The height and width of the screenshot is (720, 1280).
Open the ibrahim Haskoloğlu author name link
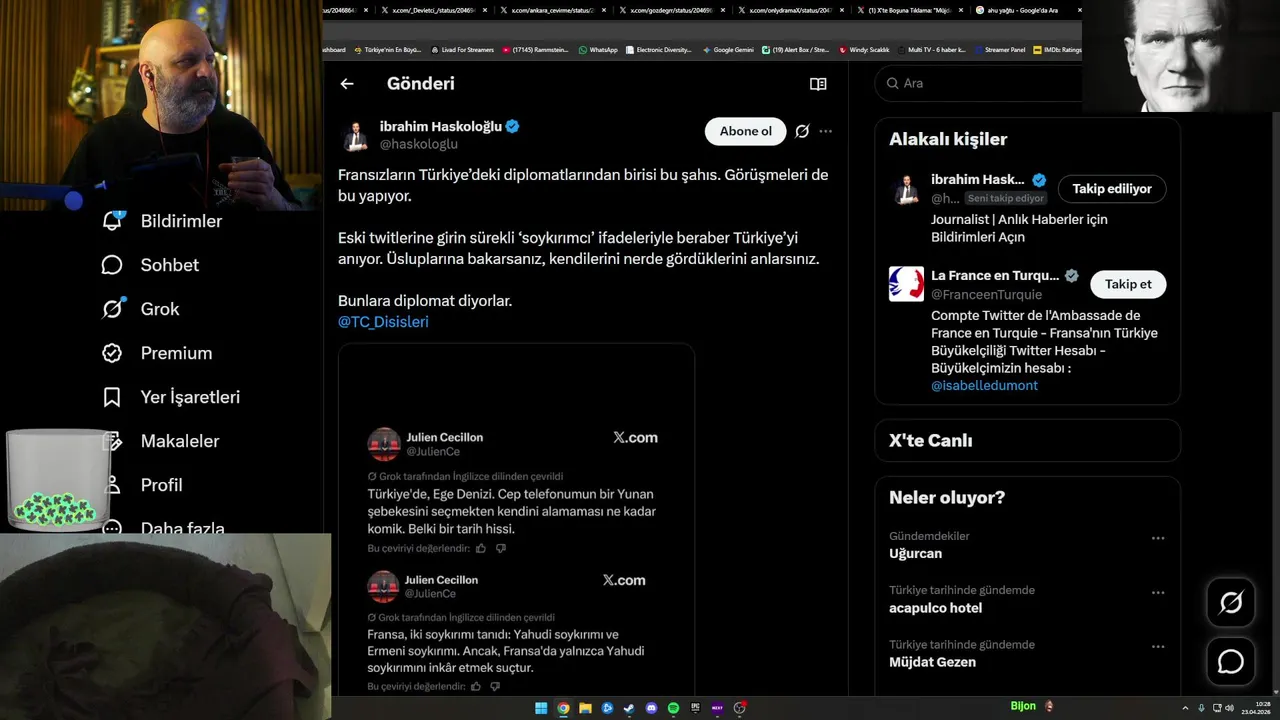[440, 126]
